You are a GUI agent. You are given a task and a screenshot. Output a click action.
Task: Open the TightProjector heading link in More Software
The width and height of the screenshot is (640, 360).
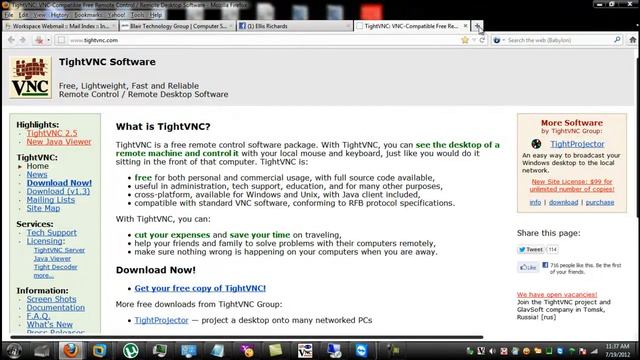[x=577, y=144]
